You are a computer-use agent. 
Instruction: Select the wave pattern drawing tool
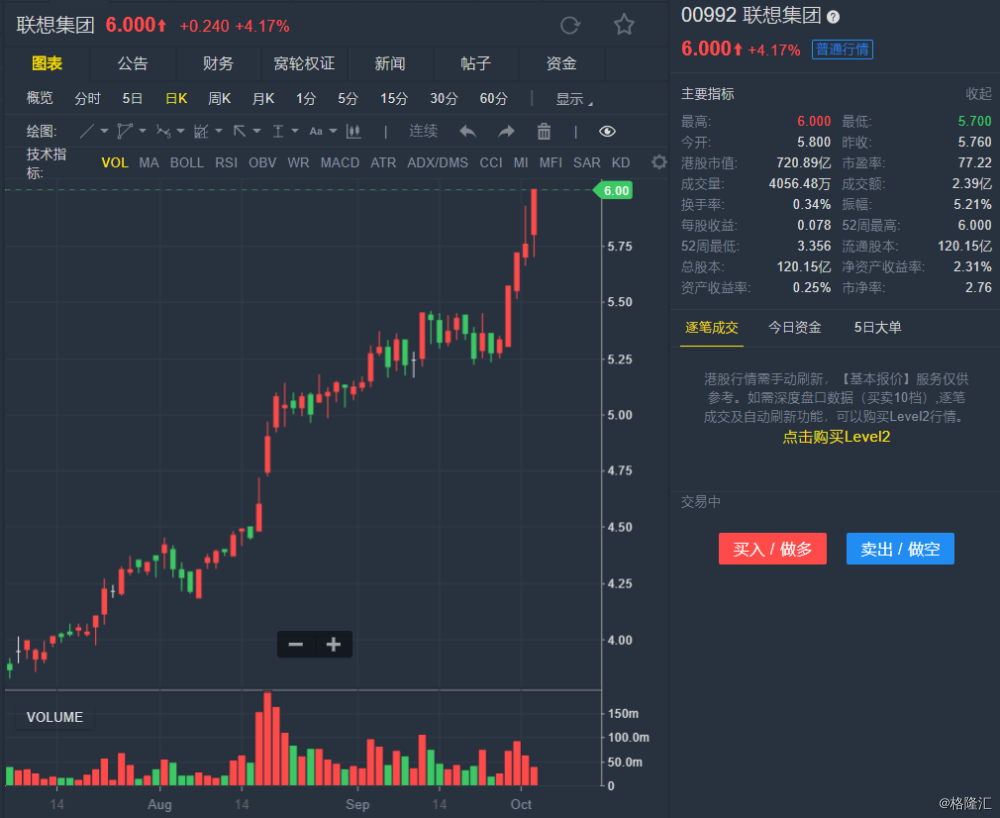(163, 131)
